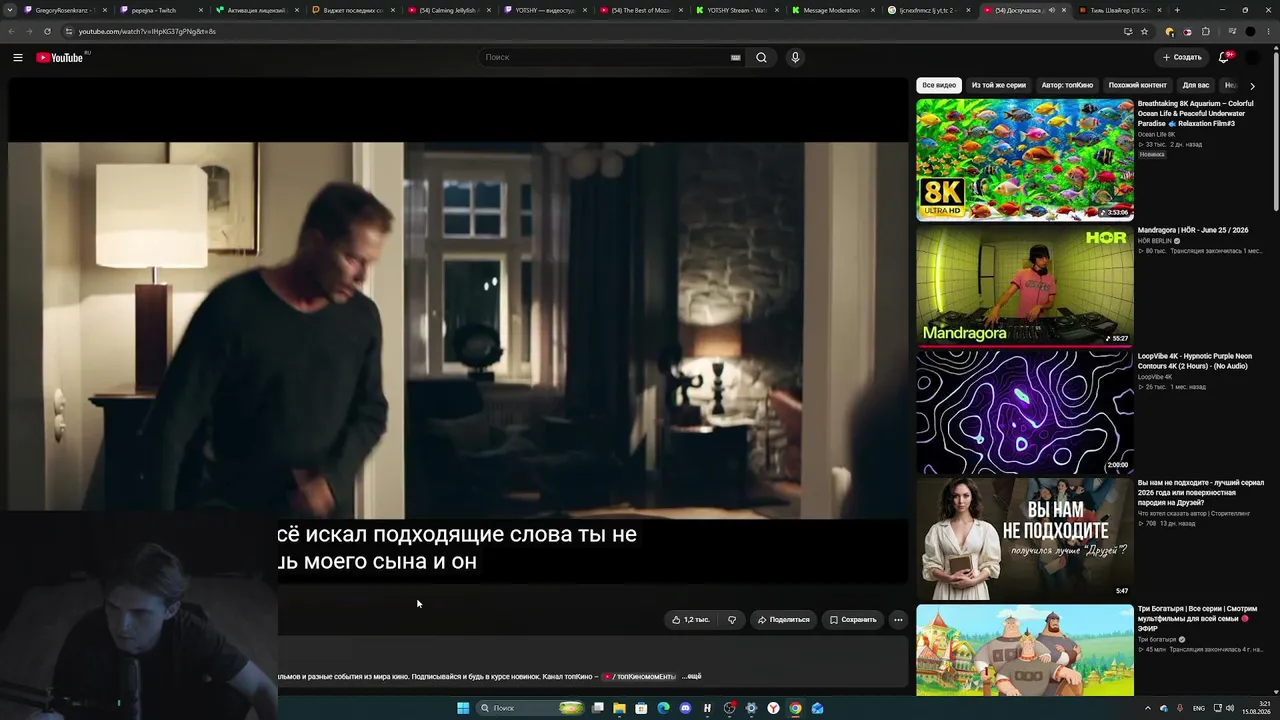Select the 'Похожий контент' chip
The image size is (1280, 720).
click(1138, 86)
